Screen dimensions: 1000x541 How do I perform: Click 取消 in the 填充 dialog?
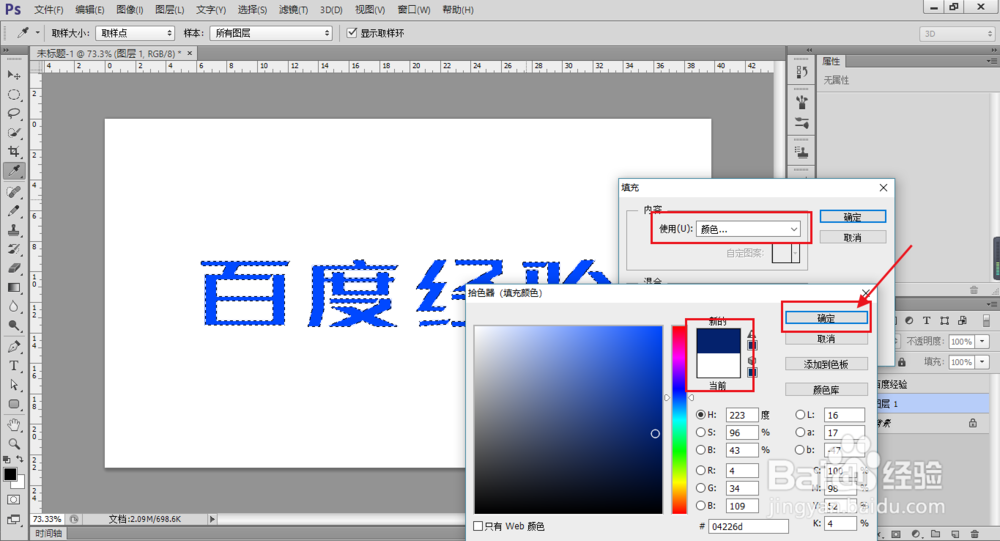(x=853, y=237)
